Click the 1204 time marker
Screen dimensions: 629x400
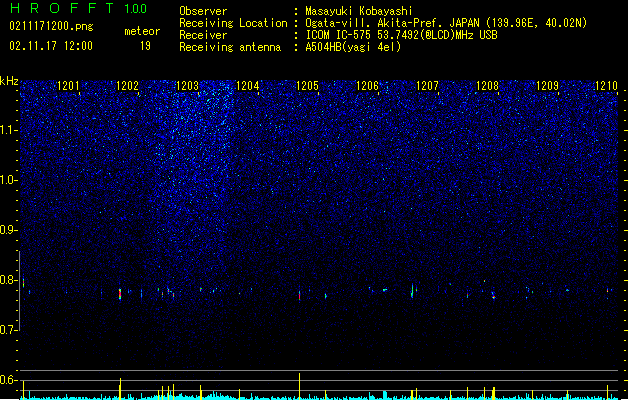click(x=248, y=85)
